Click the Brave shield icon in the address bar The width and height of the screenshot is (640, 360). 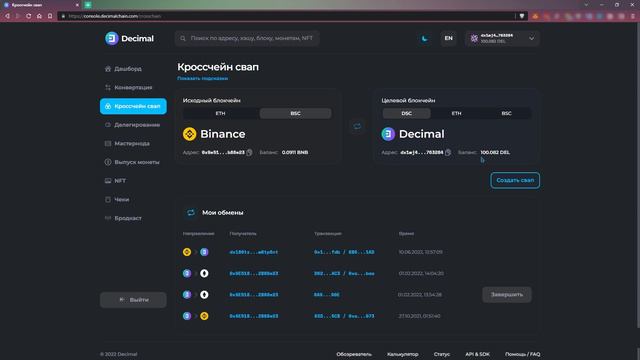coord(522,16)
